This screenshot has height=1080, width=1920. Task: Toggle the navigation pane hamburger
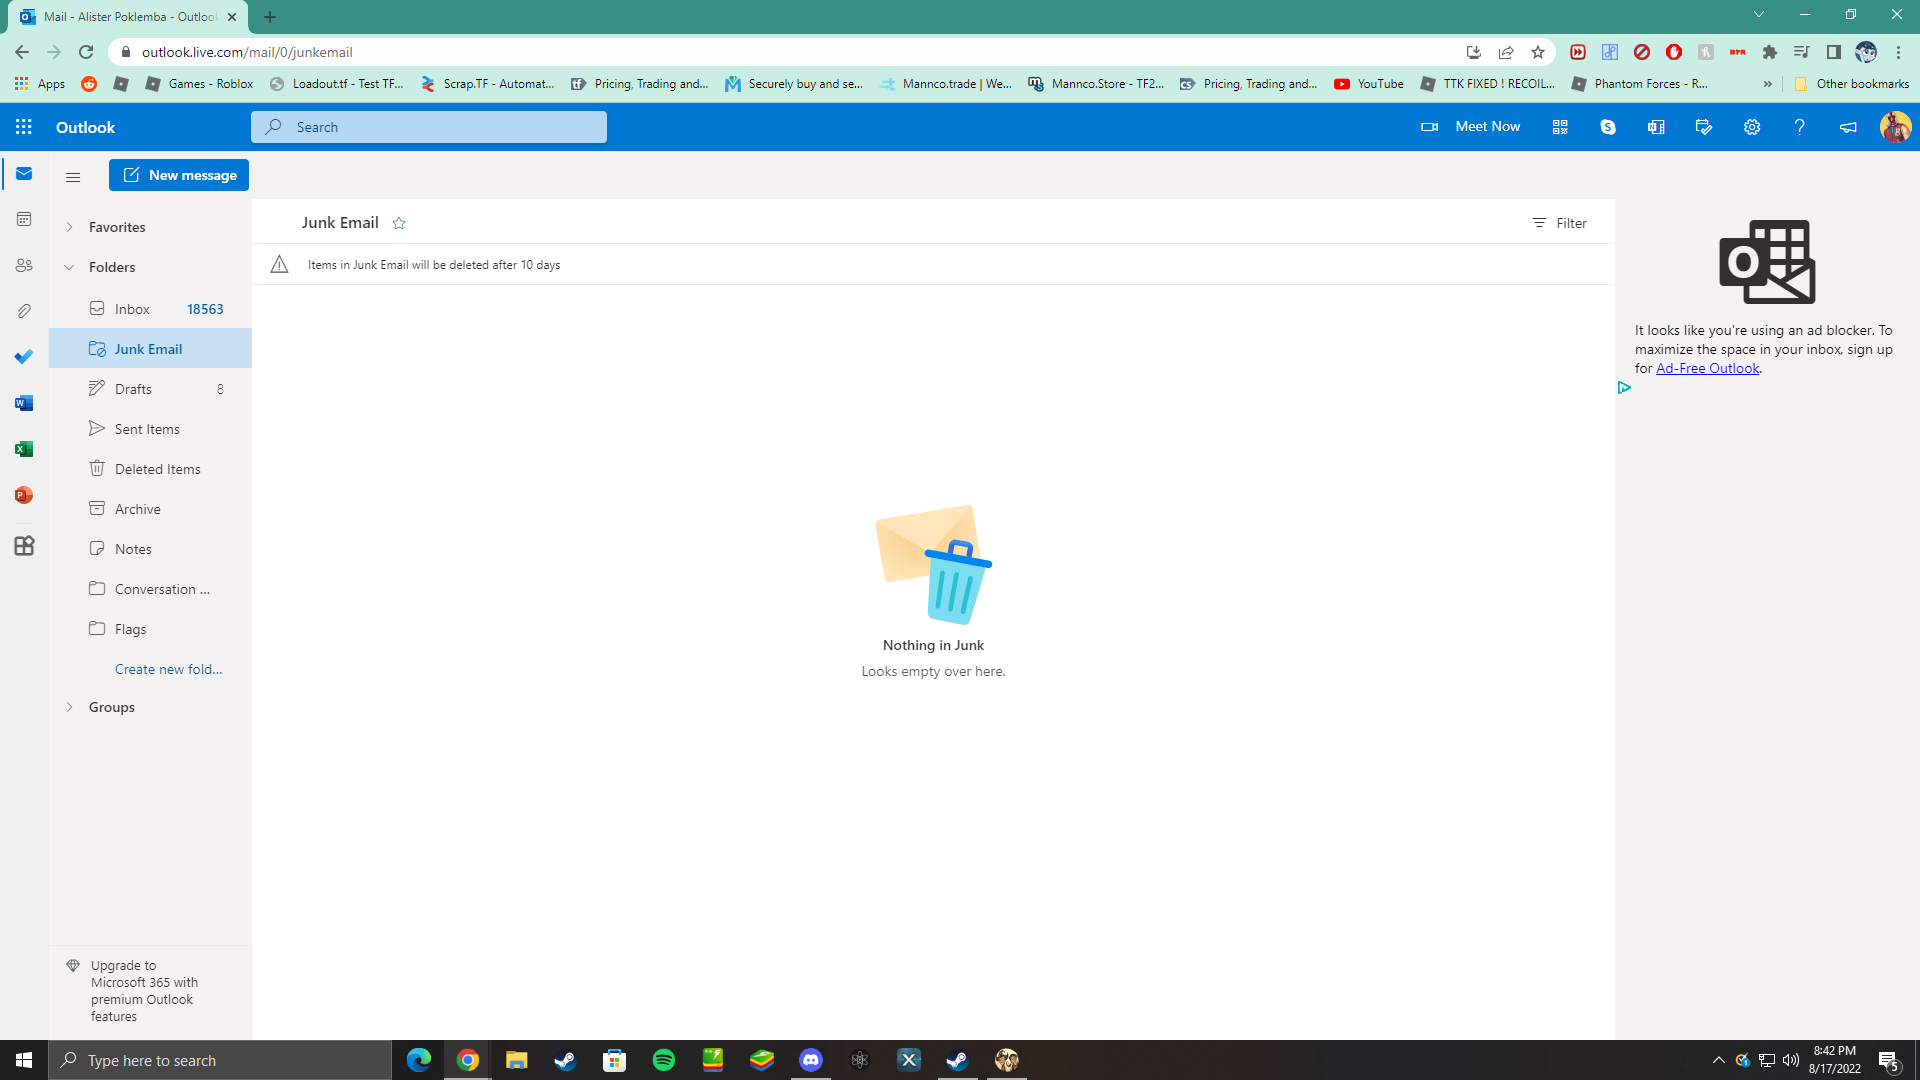click(x=73, y=177)
